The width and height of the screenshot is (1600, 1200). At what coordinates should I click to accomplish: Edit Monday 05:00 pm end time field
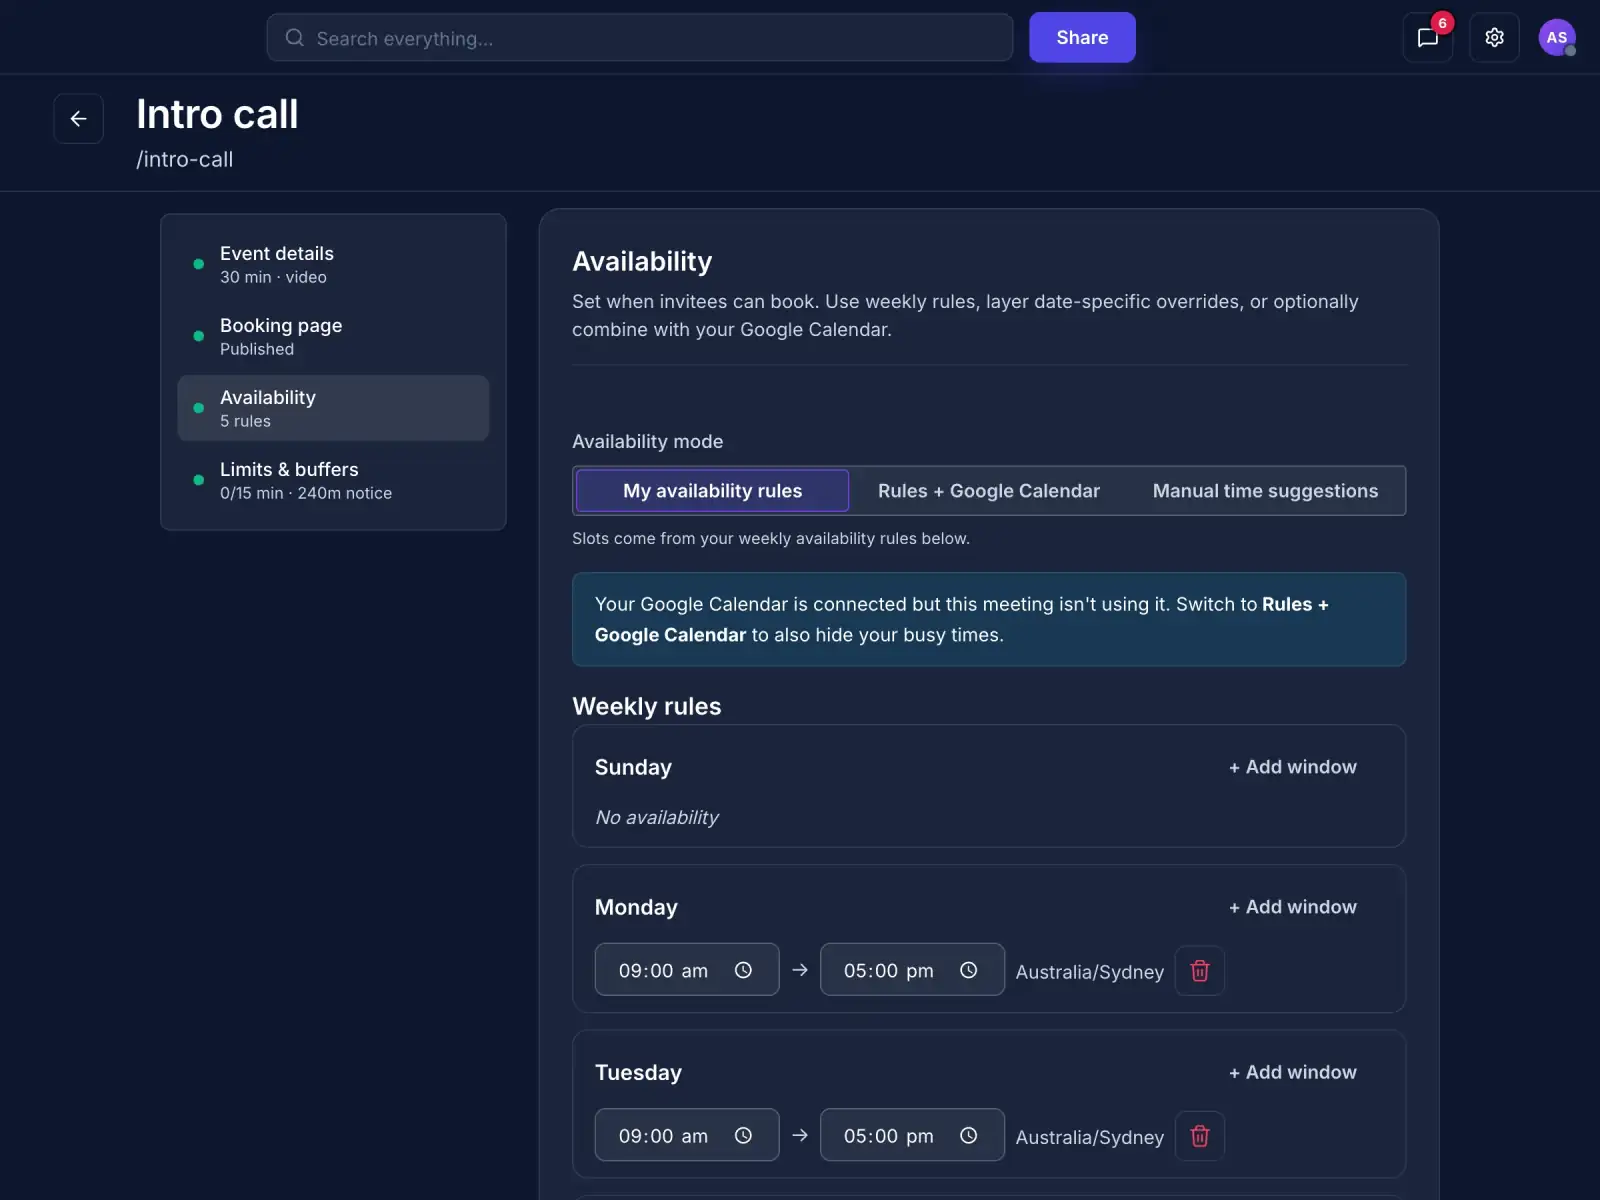tap(912, 970)
